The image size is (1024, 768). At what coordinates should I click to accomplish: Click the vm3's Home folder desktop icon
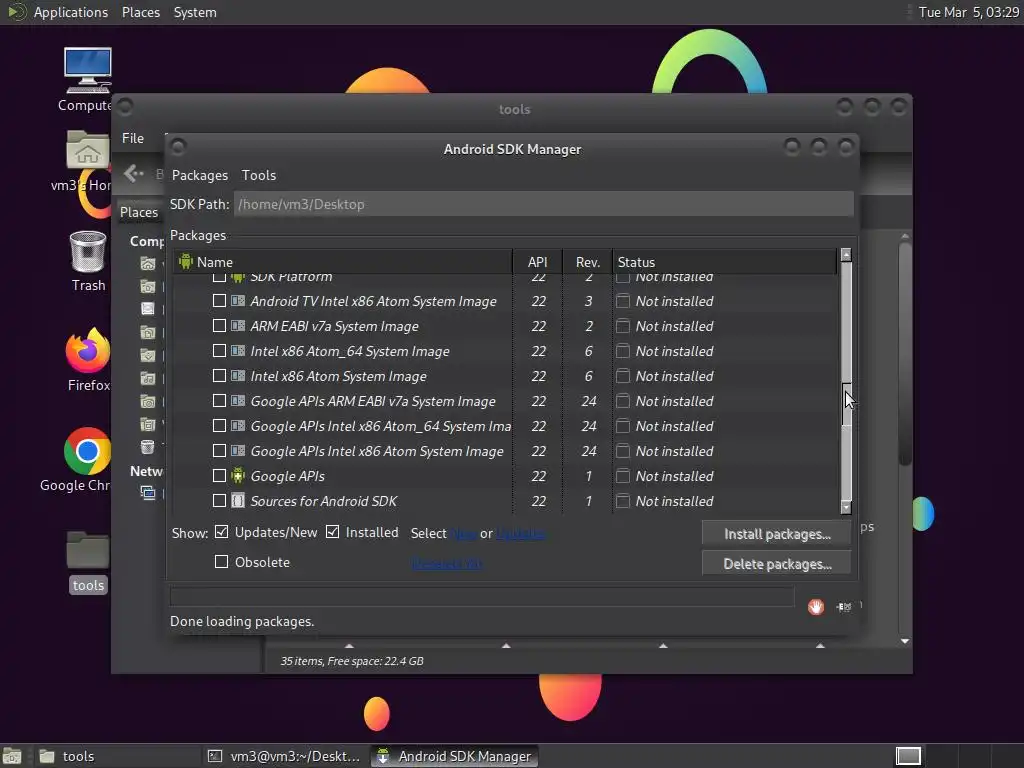point(88,152)
